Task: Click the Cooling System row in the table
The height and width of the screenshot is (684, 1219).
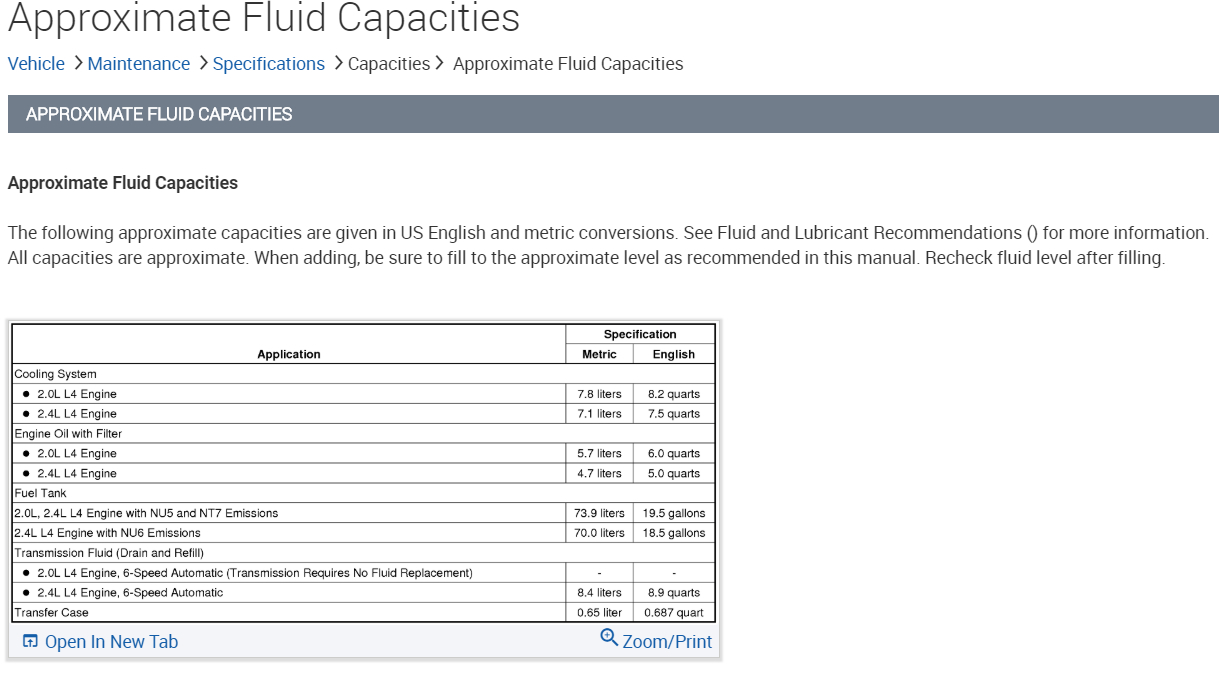Action: tap(56, 374)
